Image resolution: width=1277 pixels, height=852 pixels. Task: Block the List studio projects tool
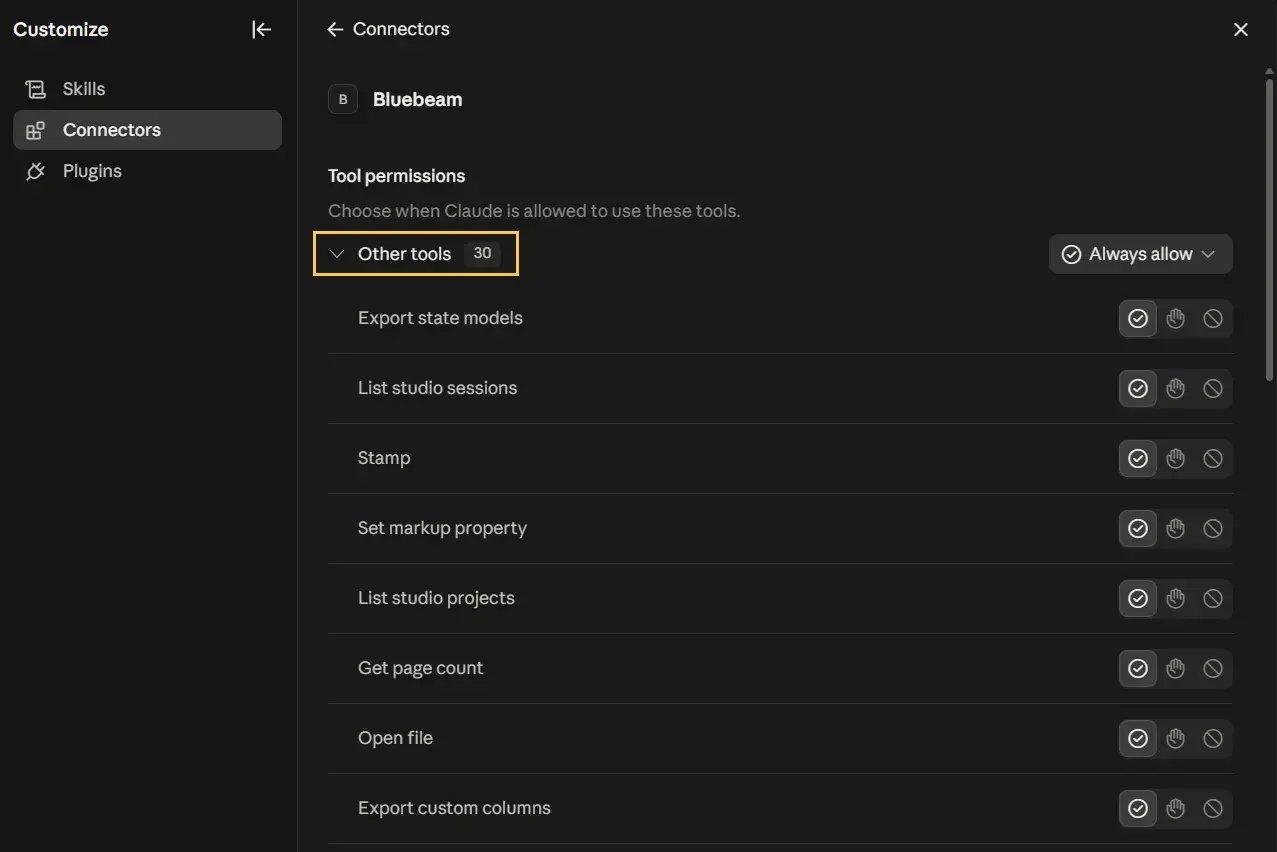pos(1213,599)
